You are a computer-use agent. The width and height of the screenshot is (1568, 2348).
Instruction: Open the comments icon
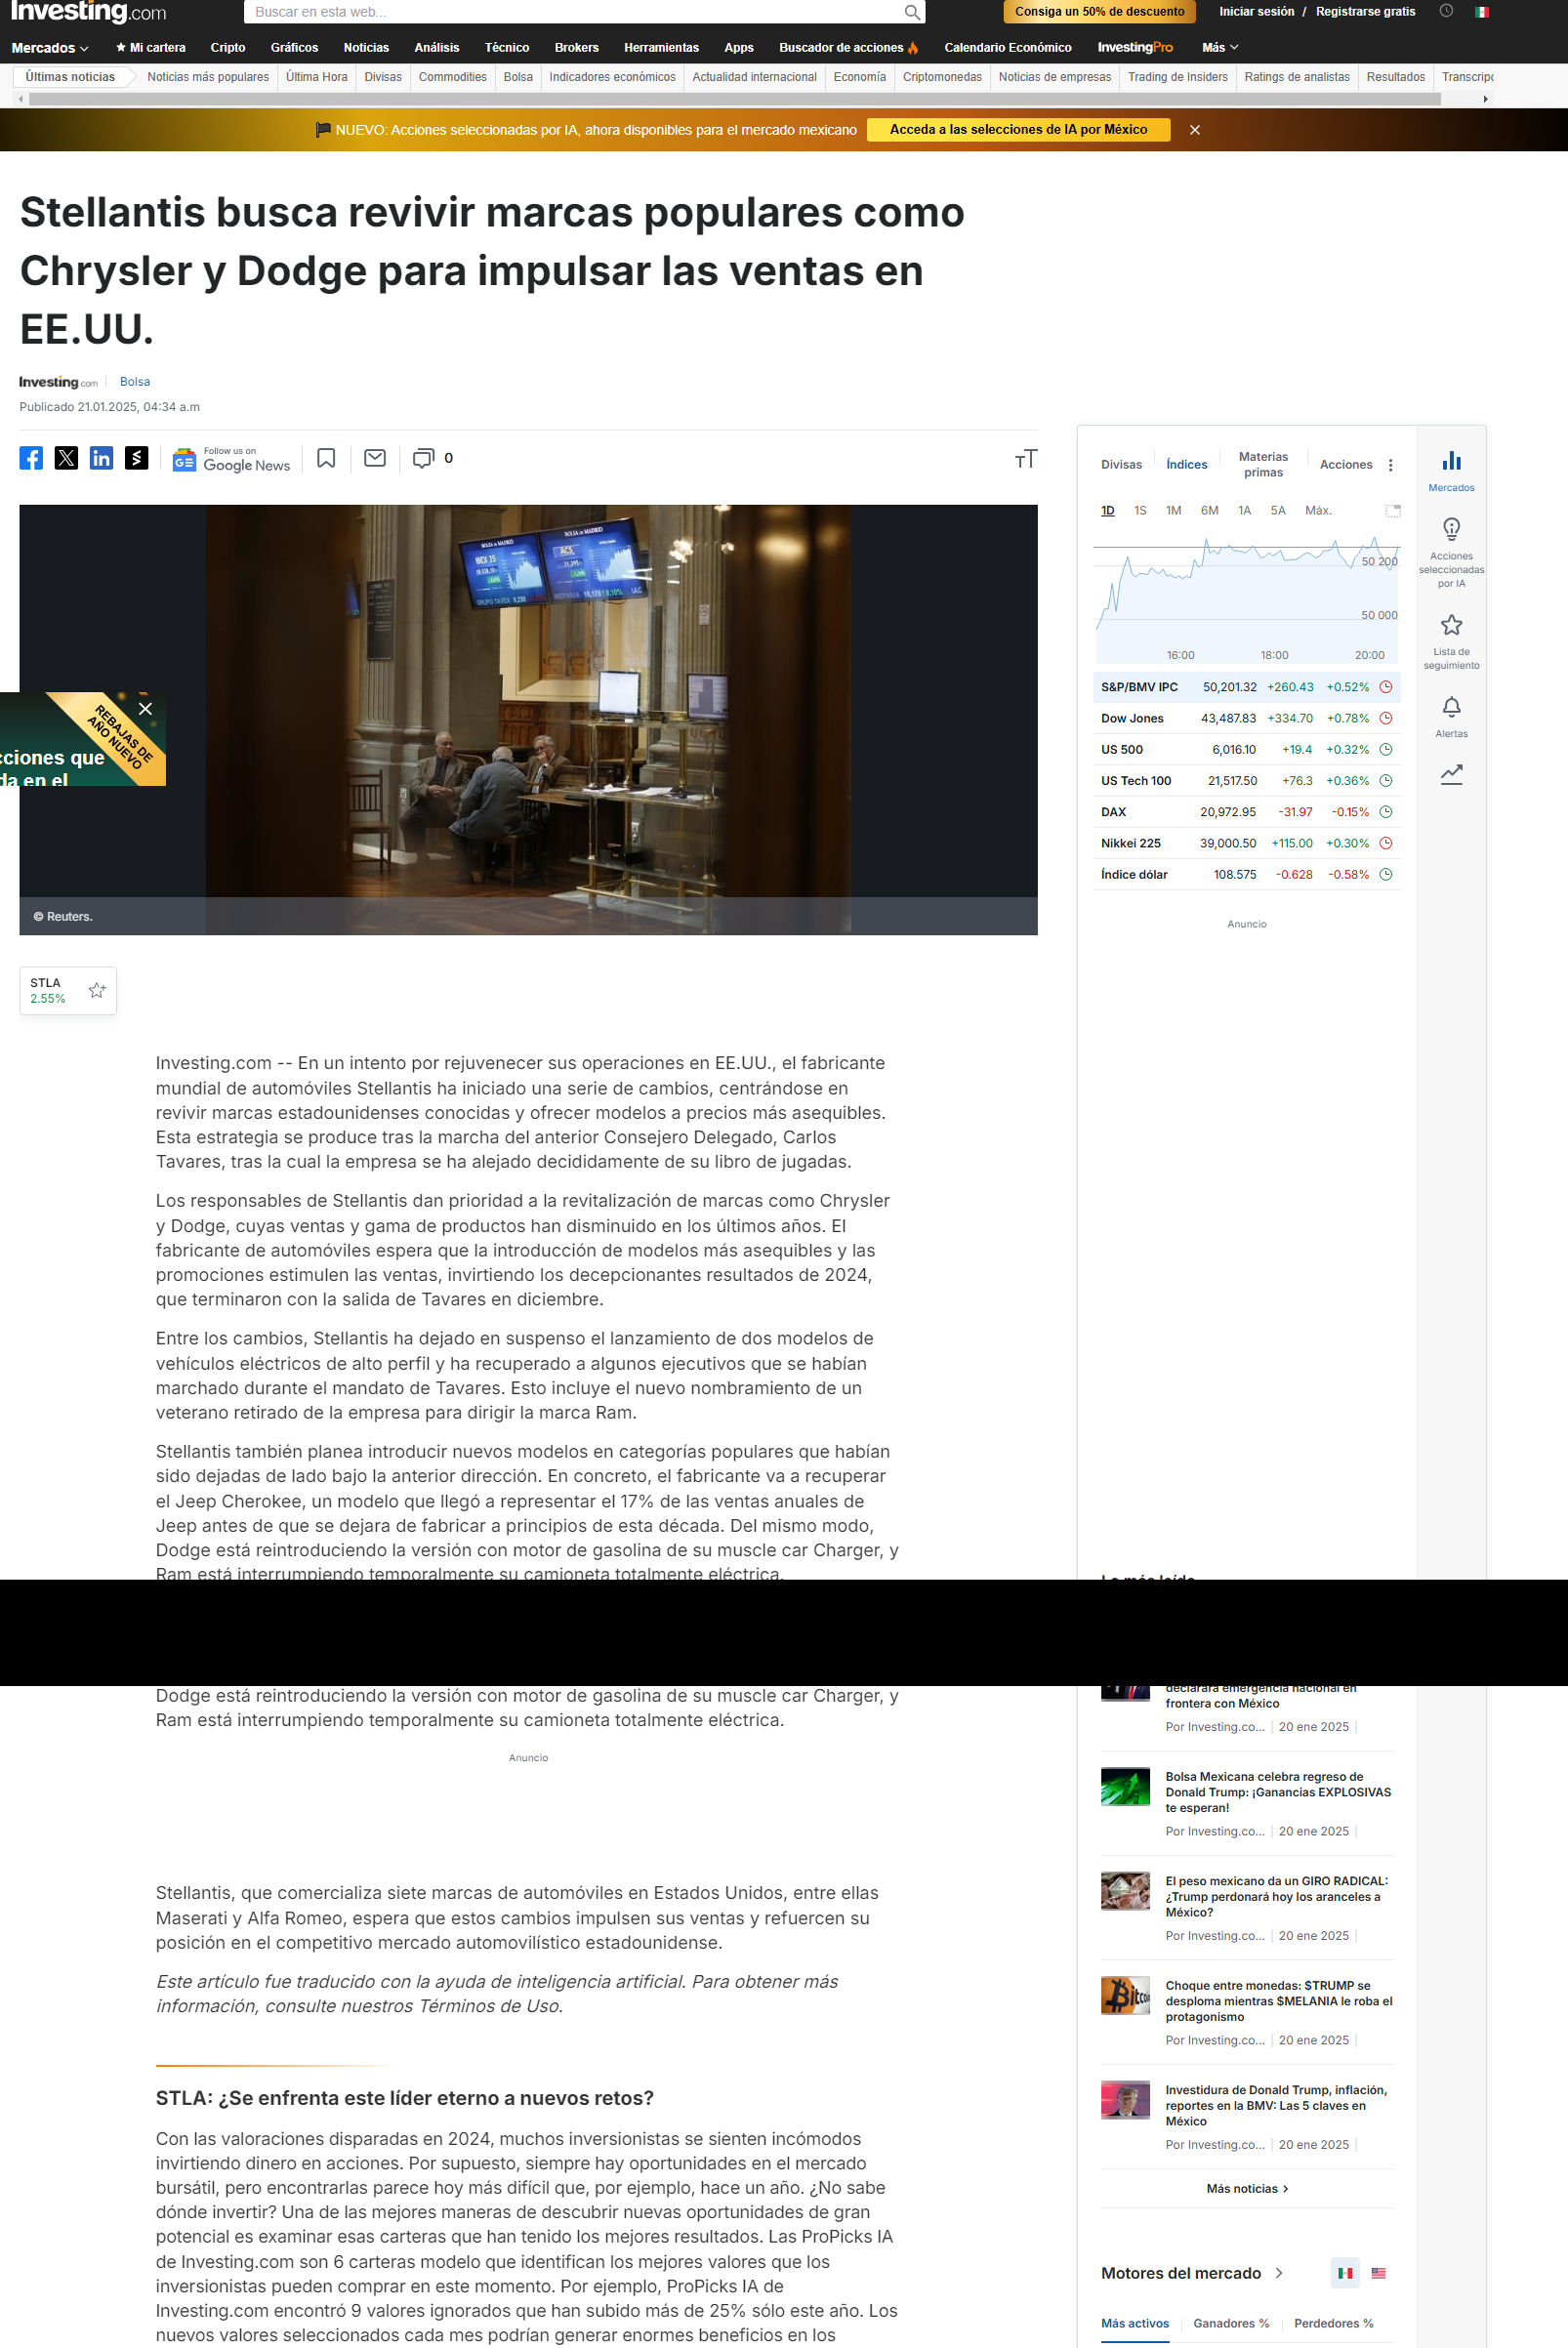[424, 458]
